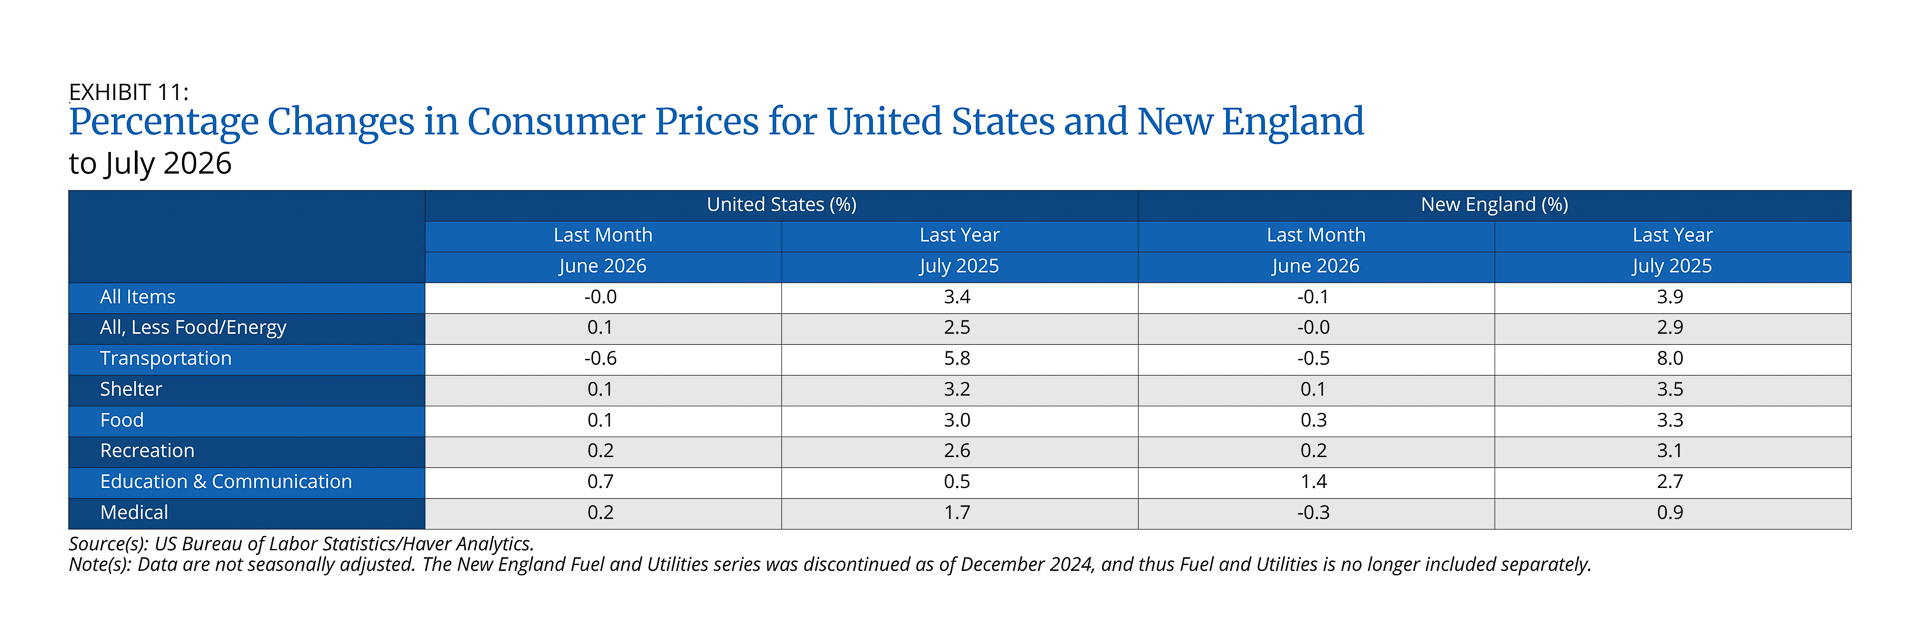Click New England Education last month value 1.4
Screen dimensions: 1920x617
click(x=1313, y=481)
